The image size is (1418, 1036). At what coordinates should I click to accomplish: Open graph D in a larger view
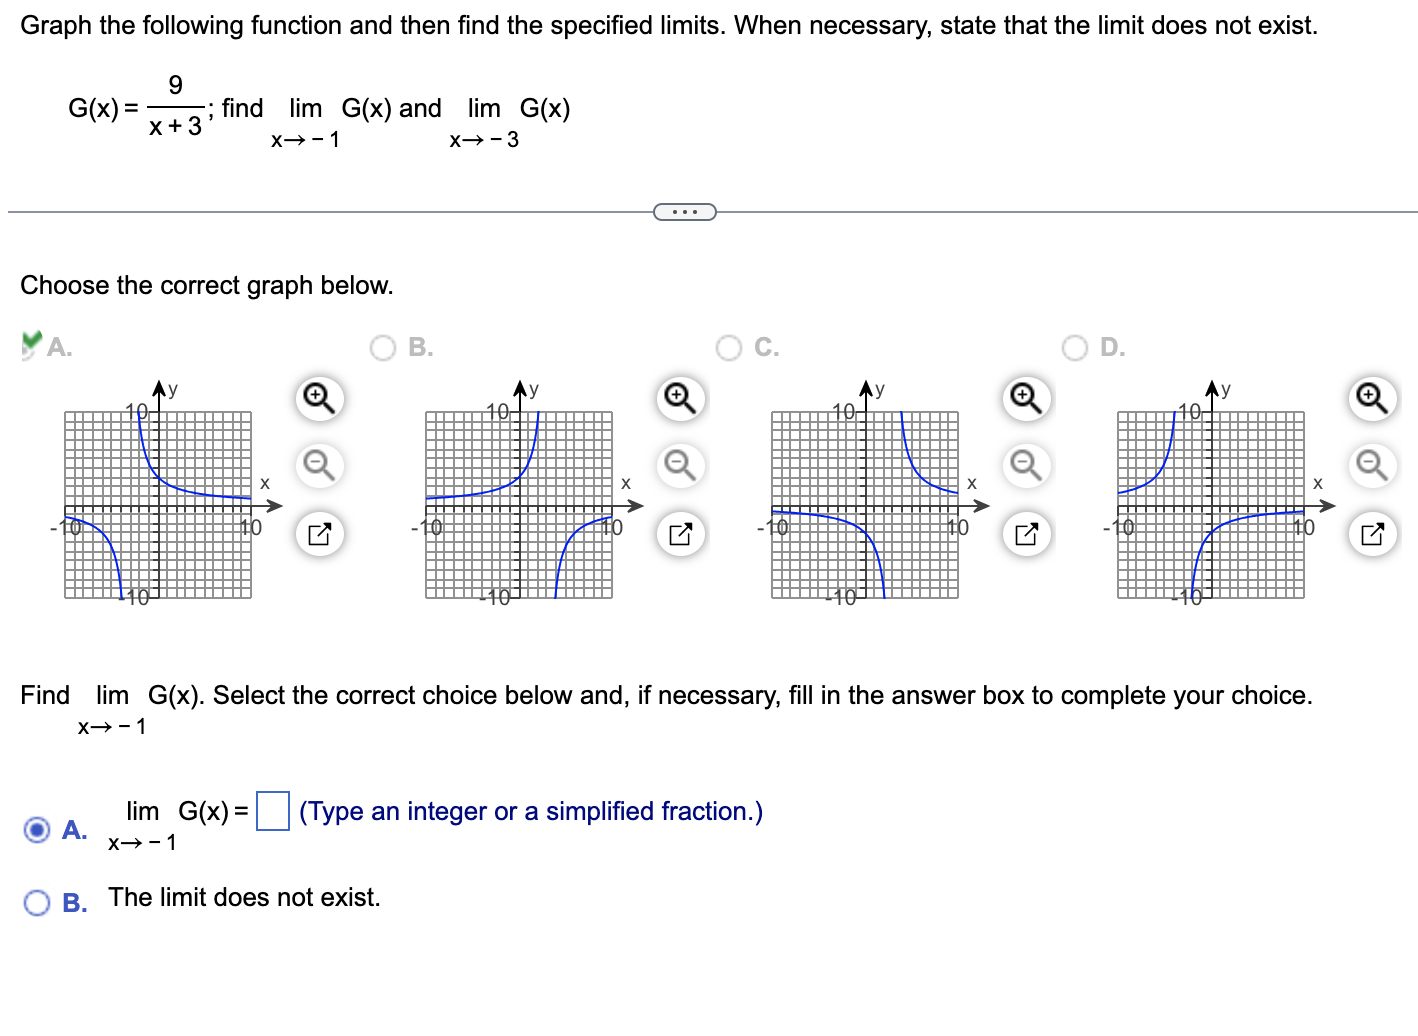click(1371, 533)
